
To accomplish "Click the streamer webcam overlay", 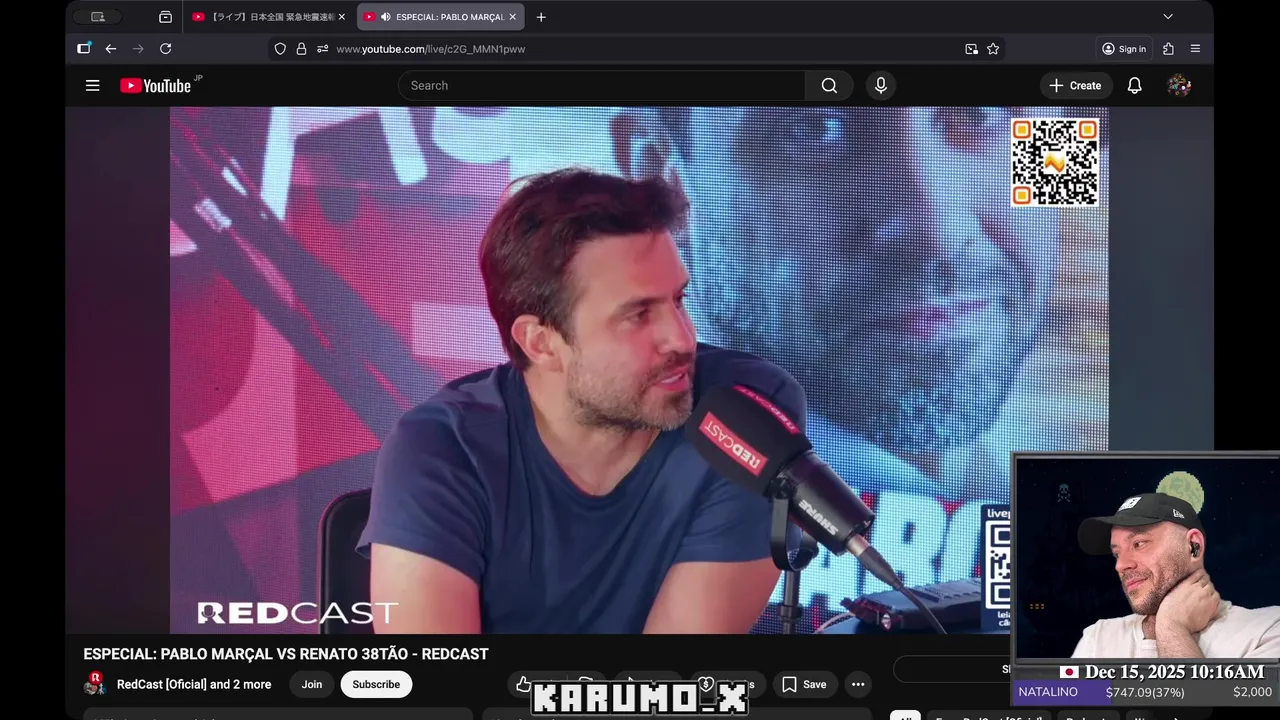I will [1146, 558].
